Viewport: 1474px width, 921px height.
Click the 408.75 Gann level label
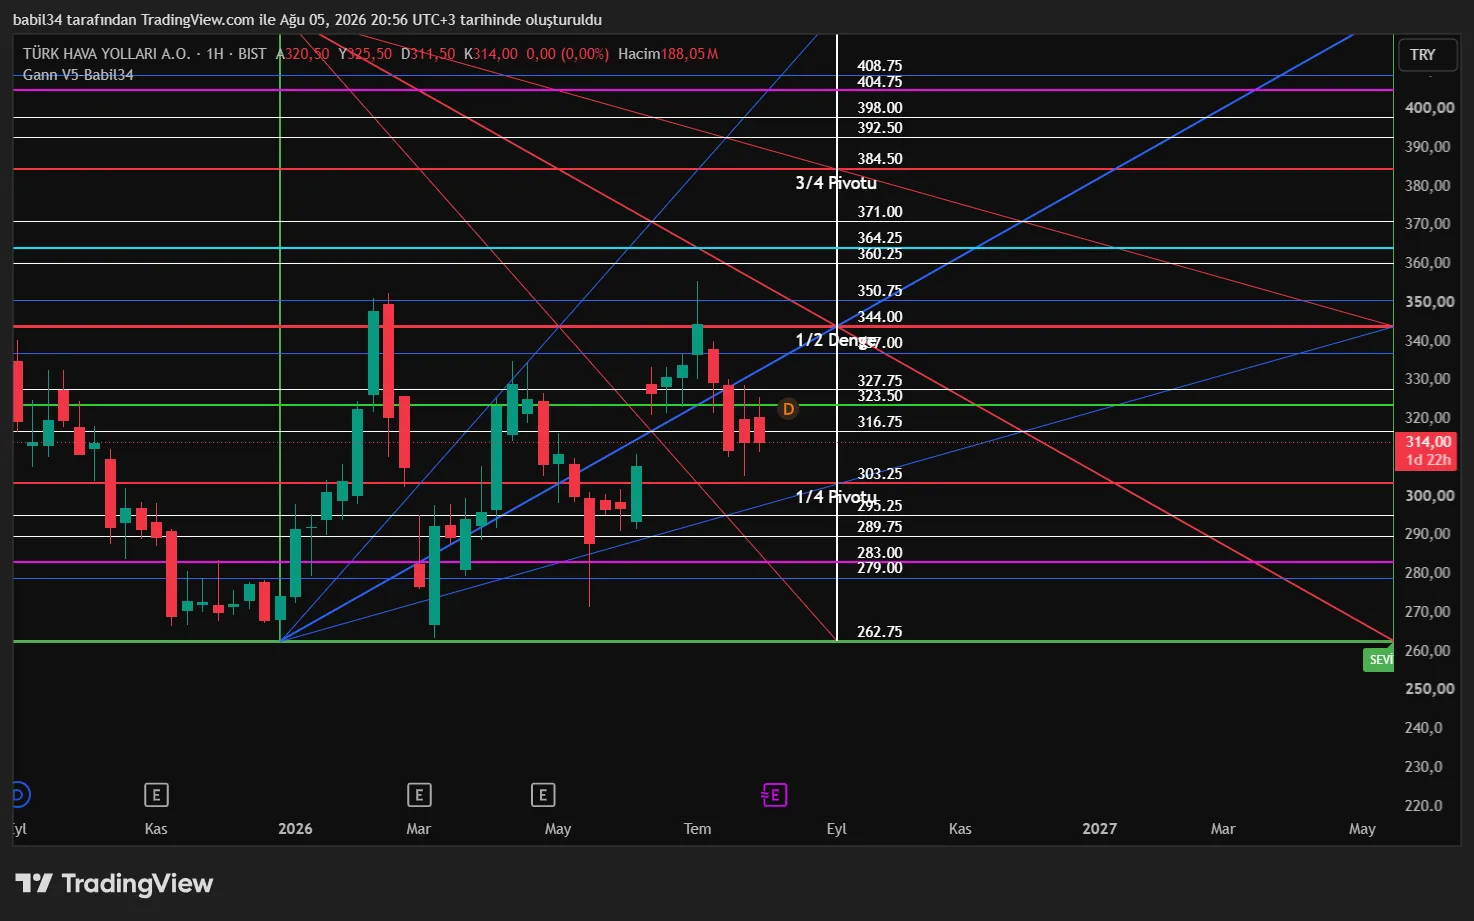click(880, 66)
